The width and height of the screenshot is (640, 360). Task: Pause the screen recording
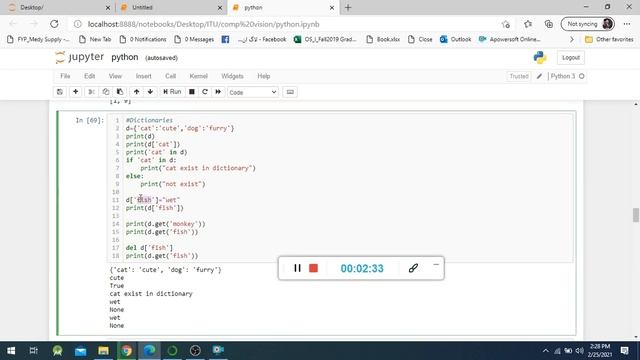[297, 268]
